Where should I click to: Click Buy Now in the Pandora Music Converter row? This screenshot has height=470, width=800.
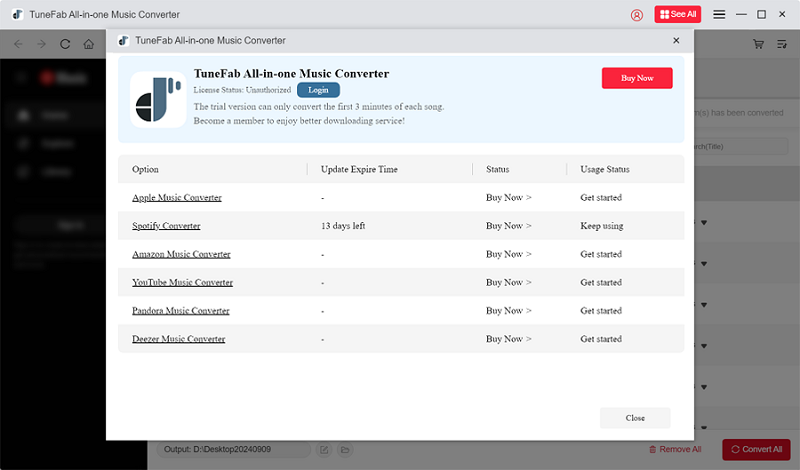click(x=508, y=310)
